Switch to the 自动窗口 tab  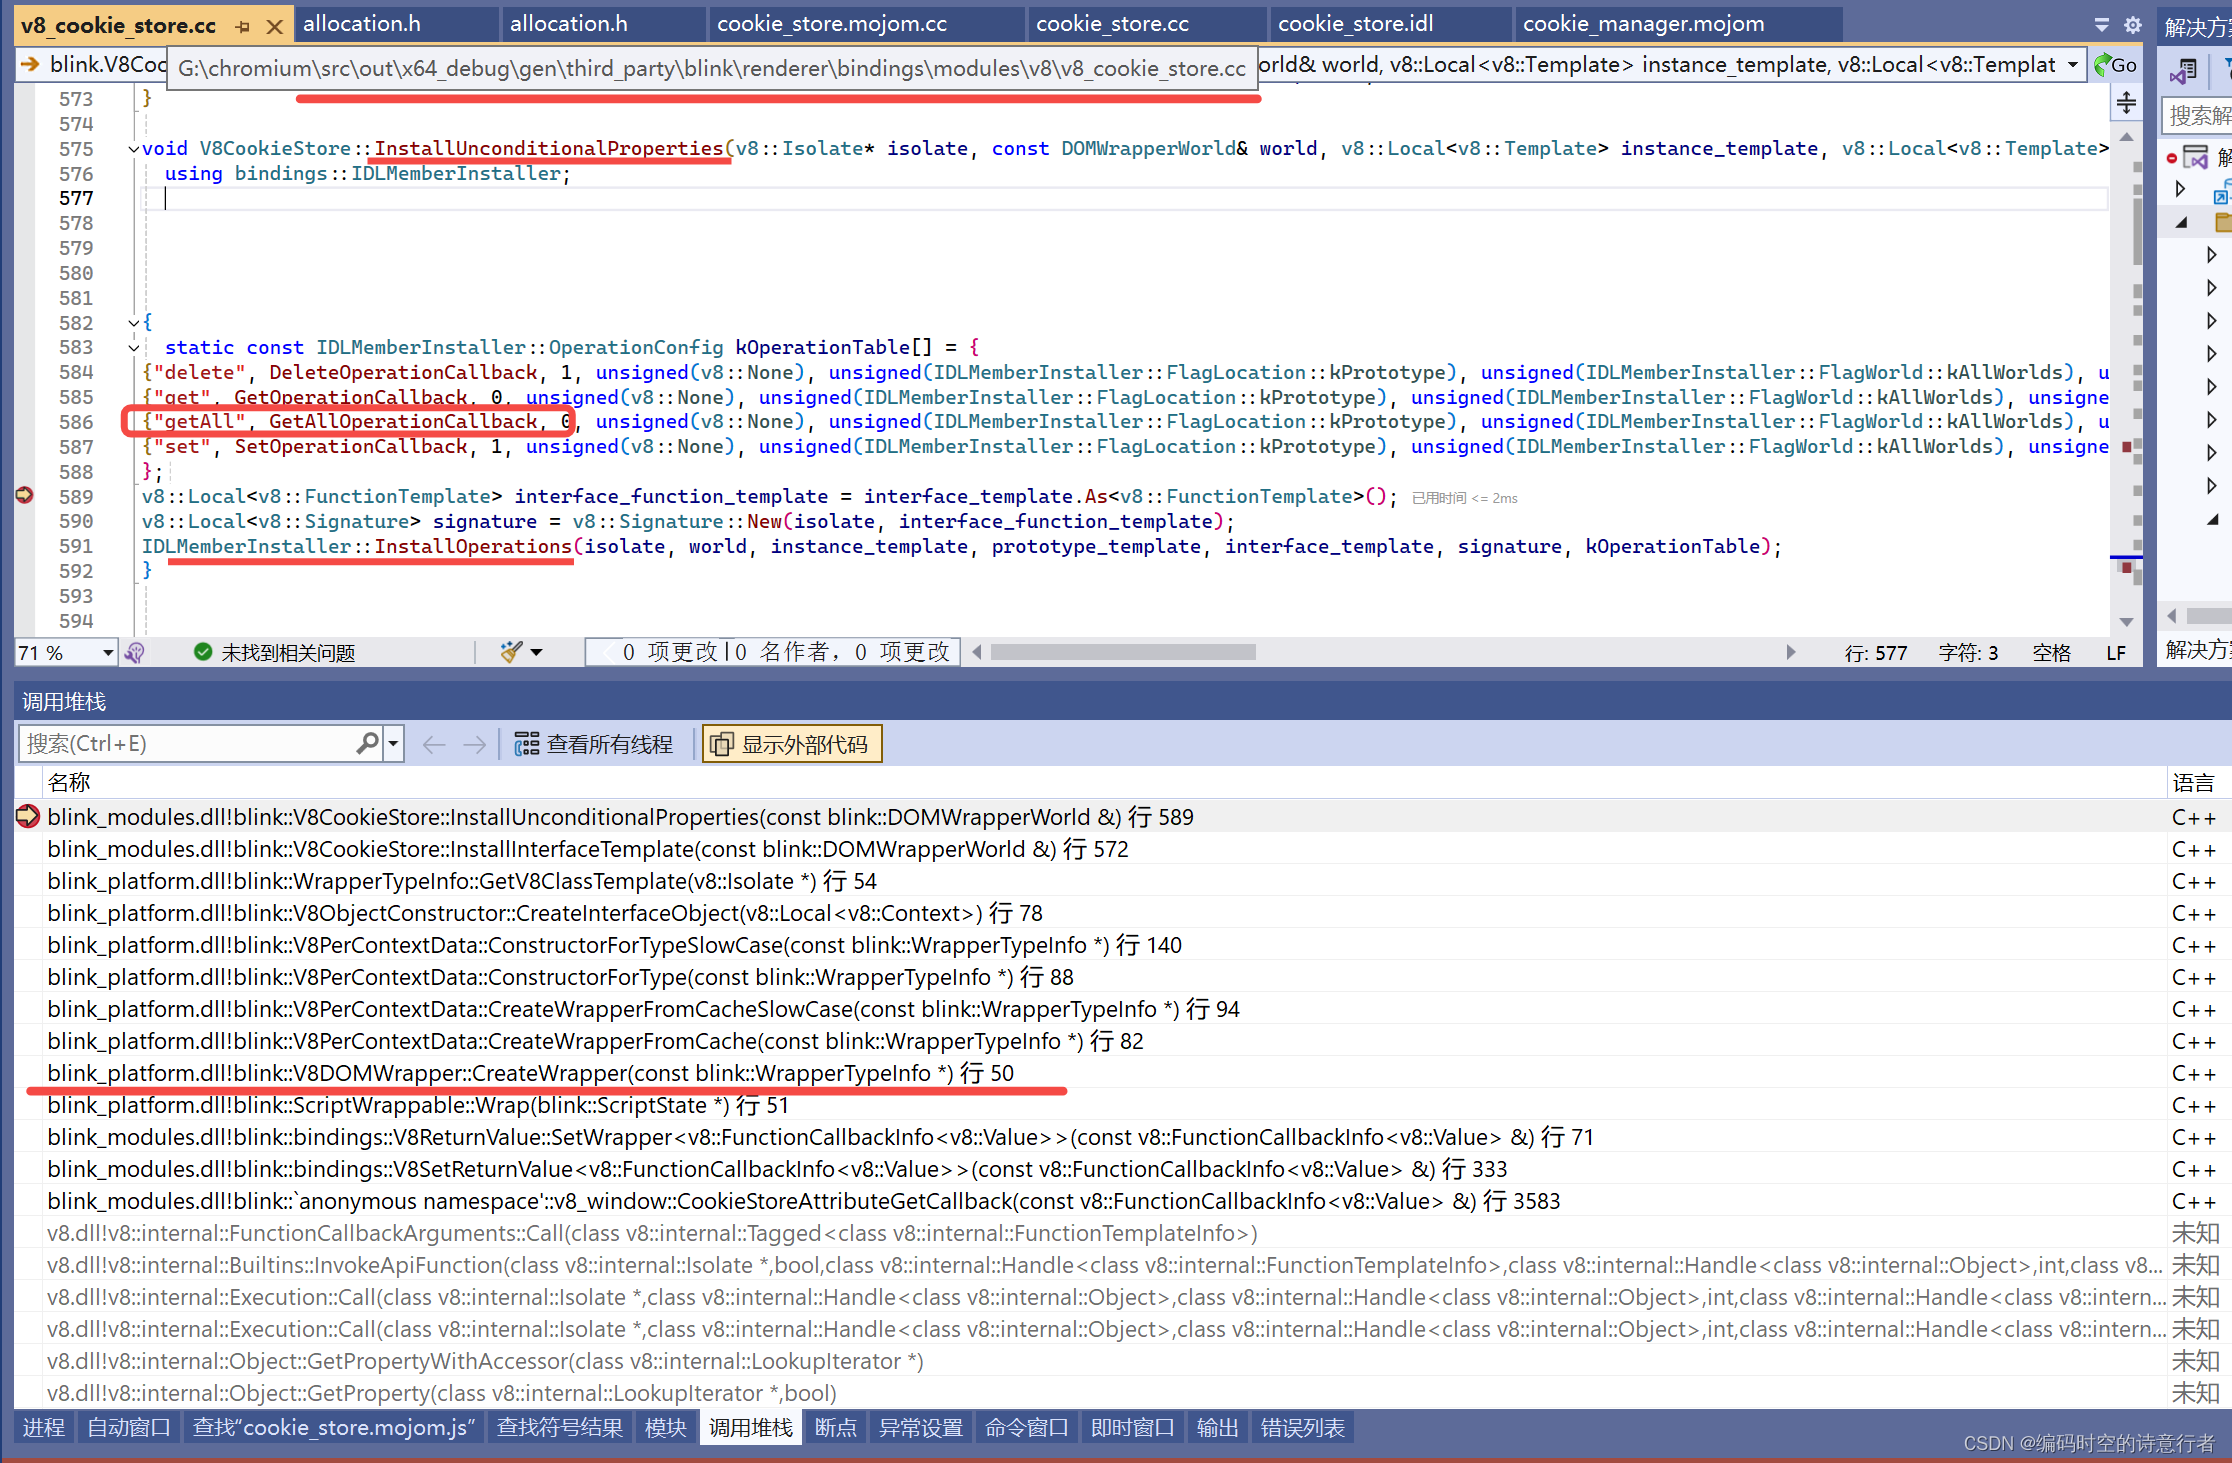(128, 1428)
